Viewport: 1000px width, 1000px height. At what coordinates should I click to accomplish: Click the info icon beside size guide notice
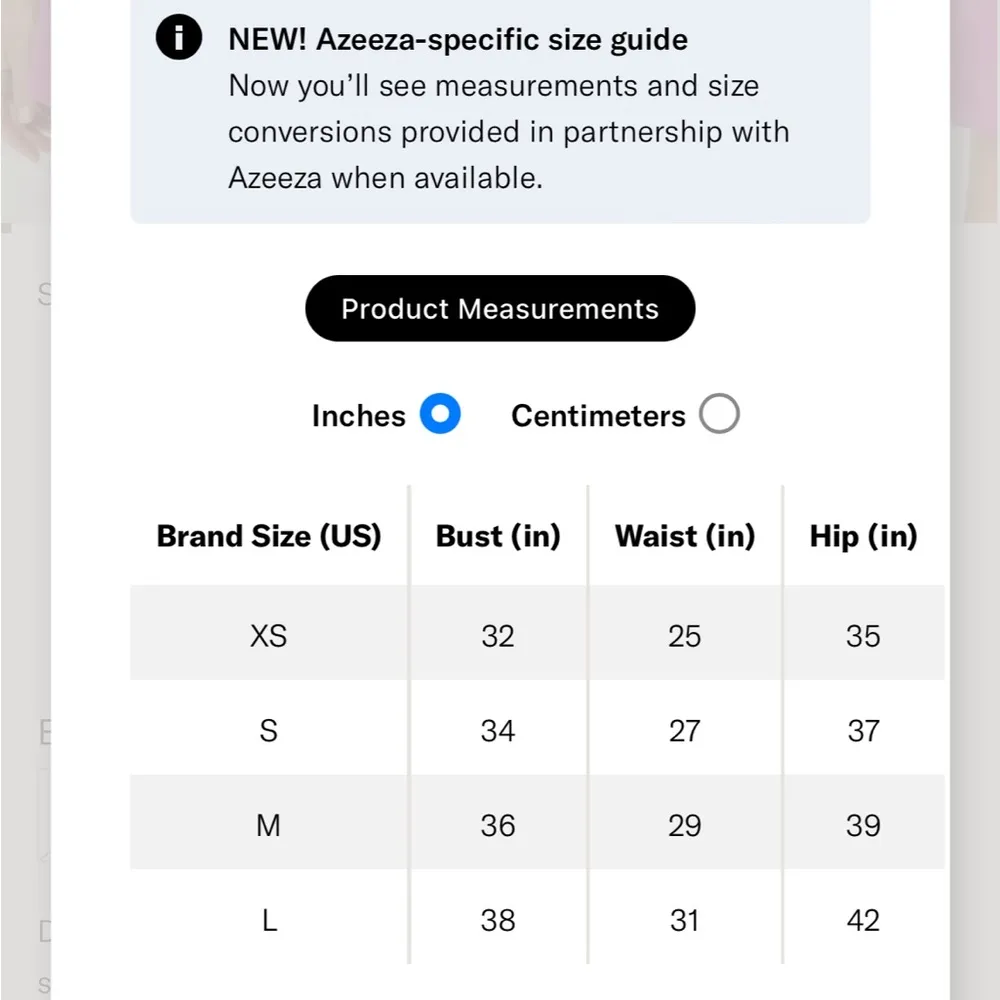point(179,39)
